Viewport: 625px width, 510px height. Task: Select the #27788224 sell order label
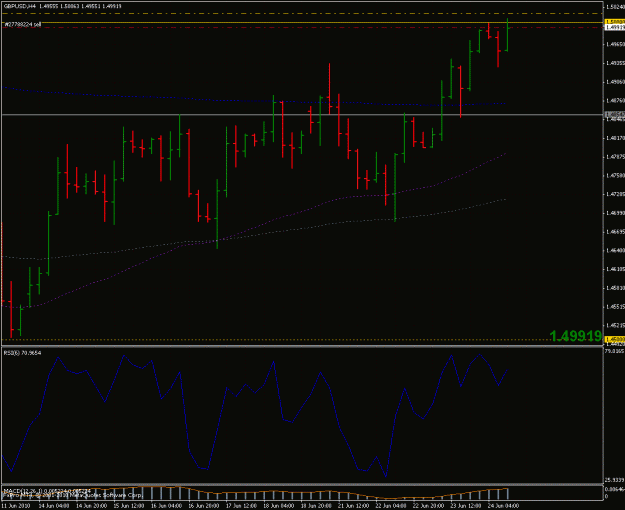click(x=23, y=25)
